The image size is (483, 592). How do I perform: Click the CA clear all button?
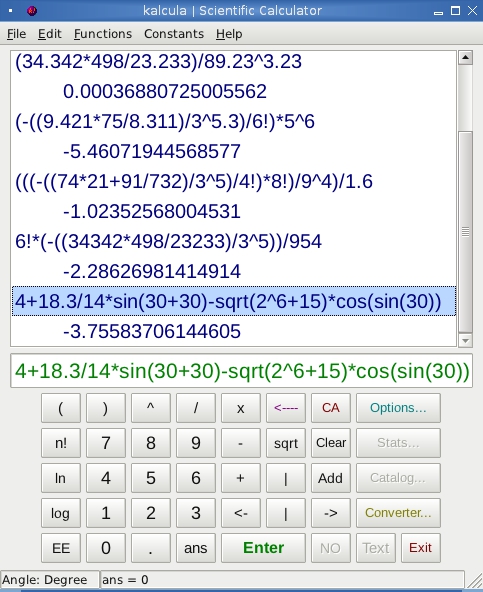coord(330,408)
